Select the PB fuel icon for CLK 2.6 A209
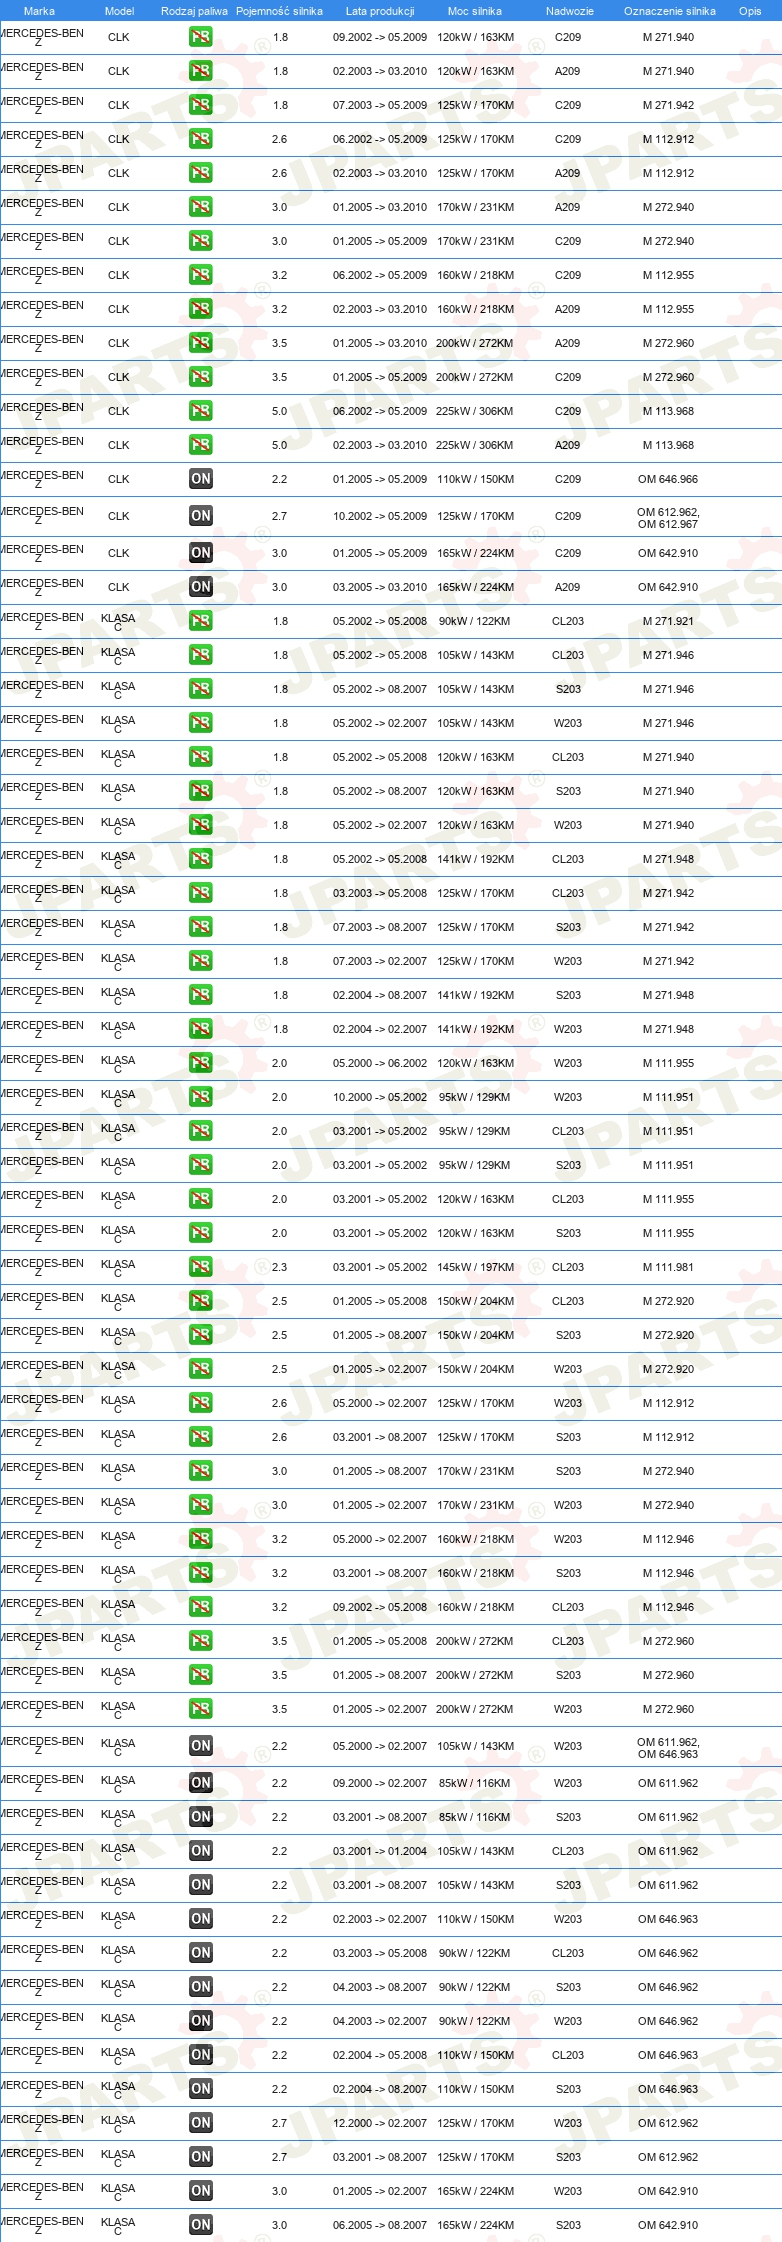Screen dimensions: 782x2242 click(201, 173)
